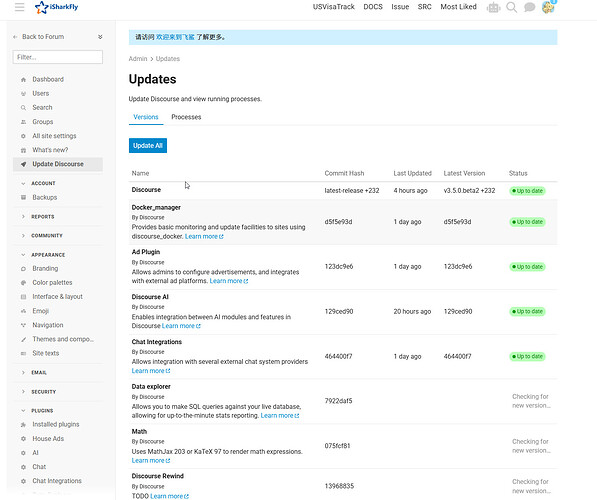This screenshot has height=500, width=597.
Task: Open the chat bubble icon in header
Action: pyautogui.click(x=529, y=7)
